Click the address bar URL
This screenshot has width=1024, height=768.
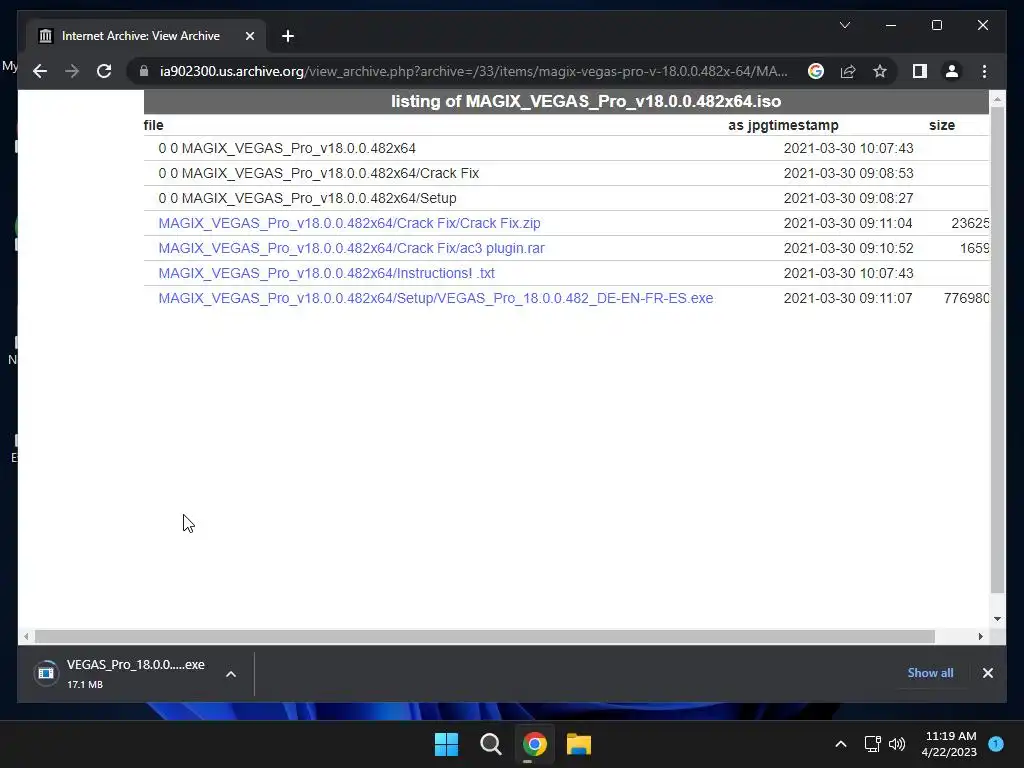pos(473,71)
